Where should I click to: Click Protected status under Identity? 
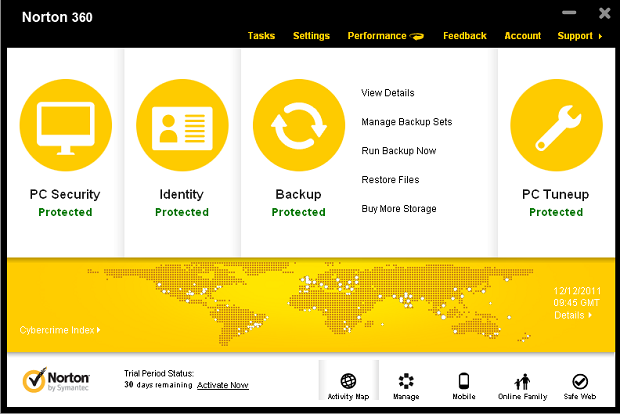pyautogui.click(x=182, y=212)
